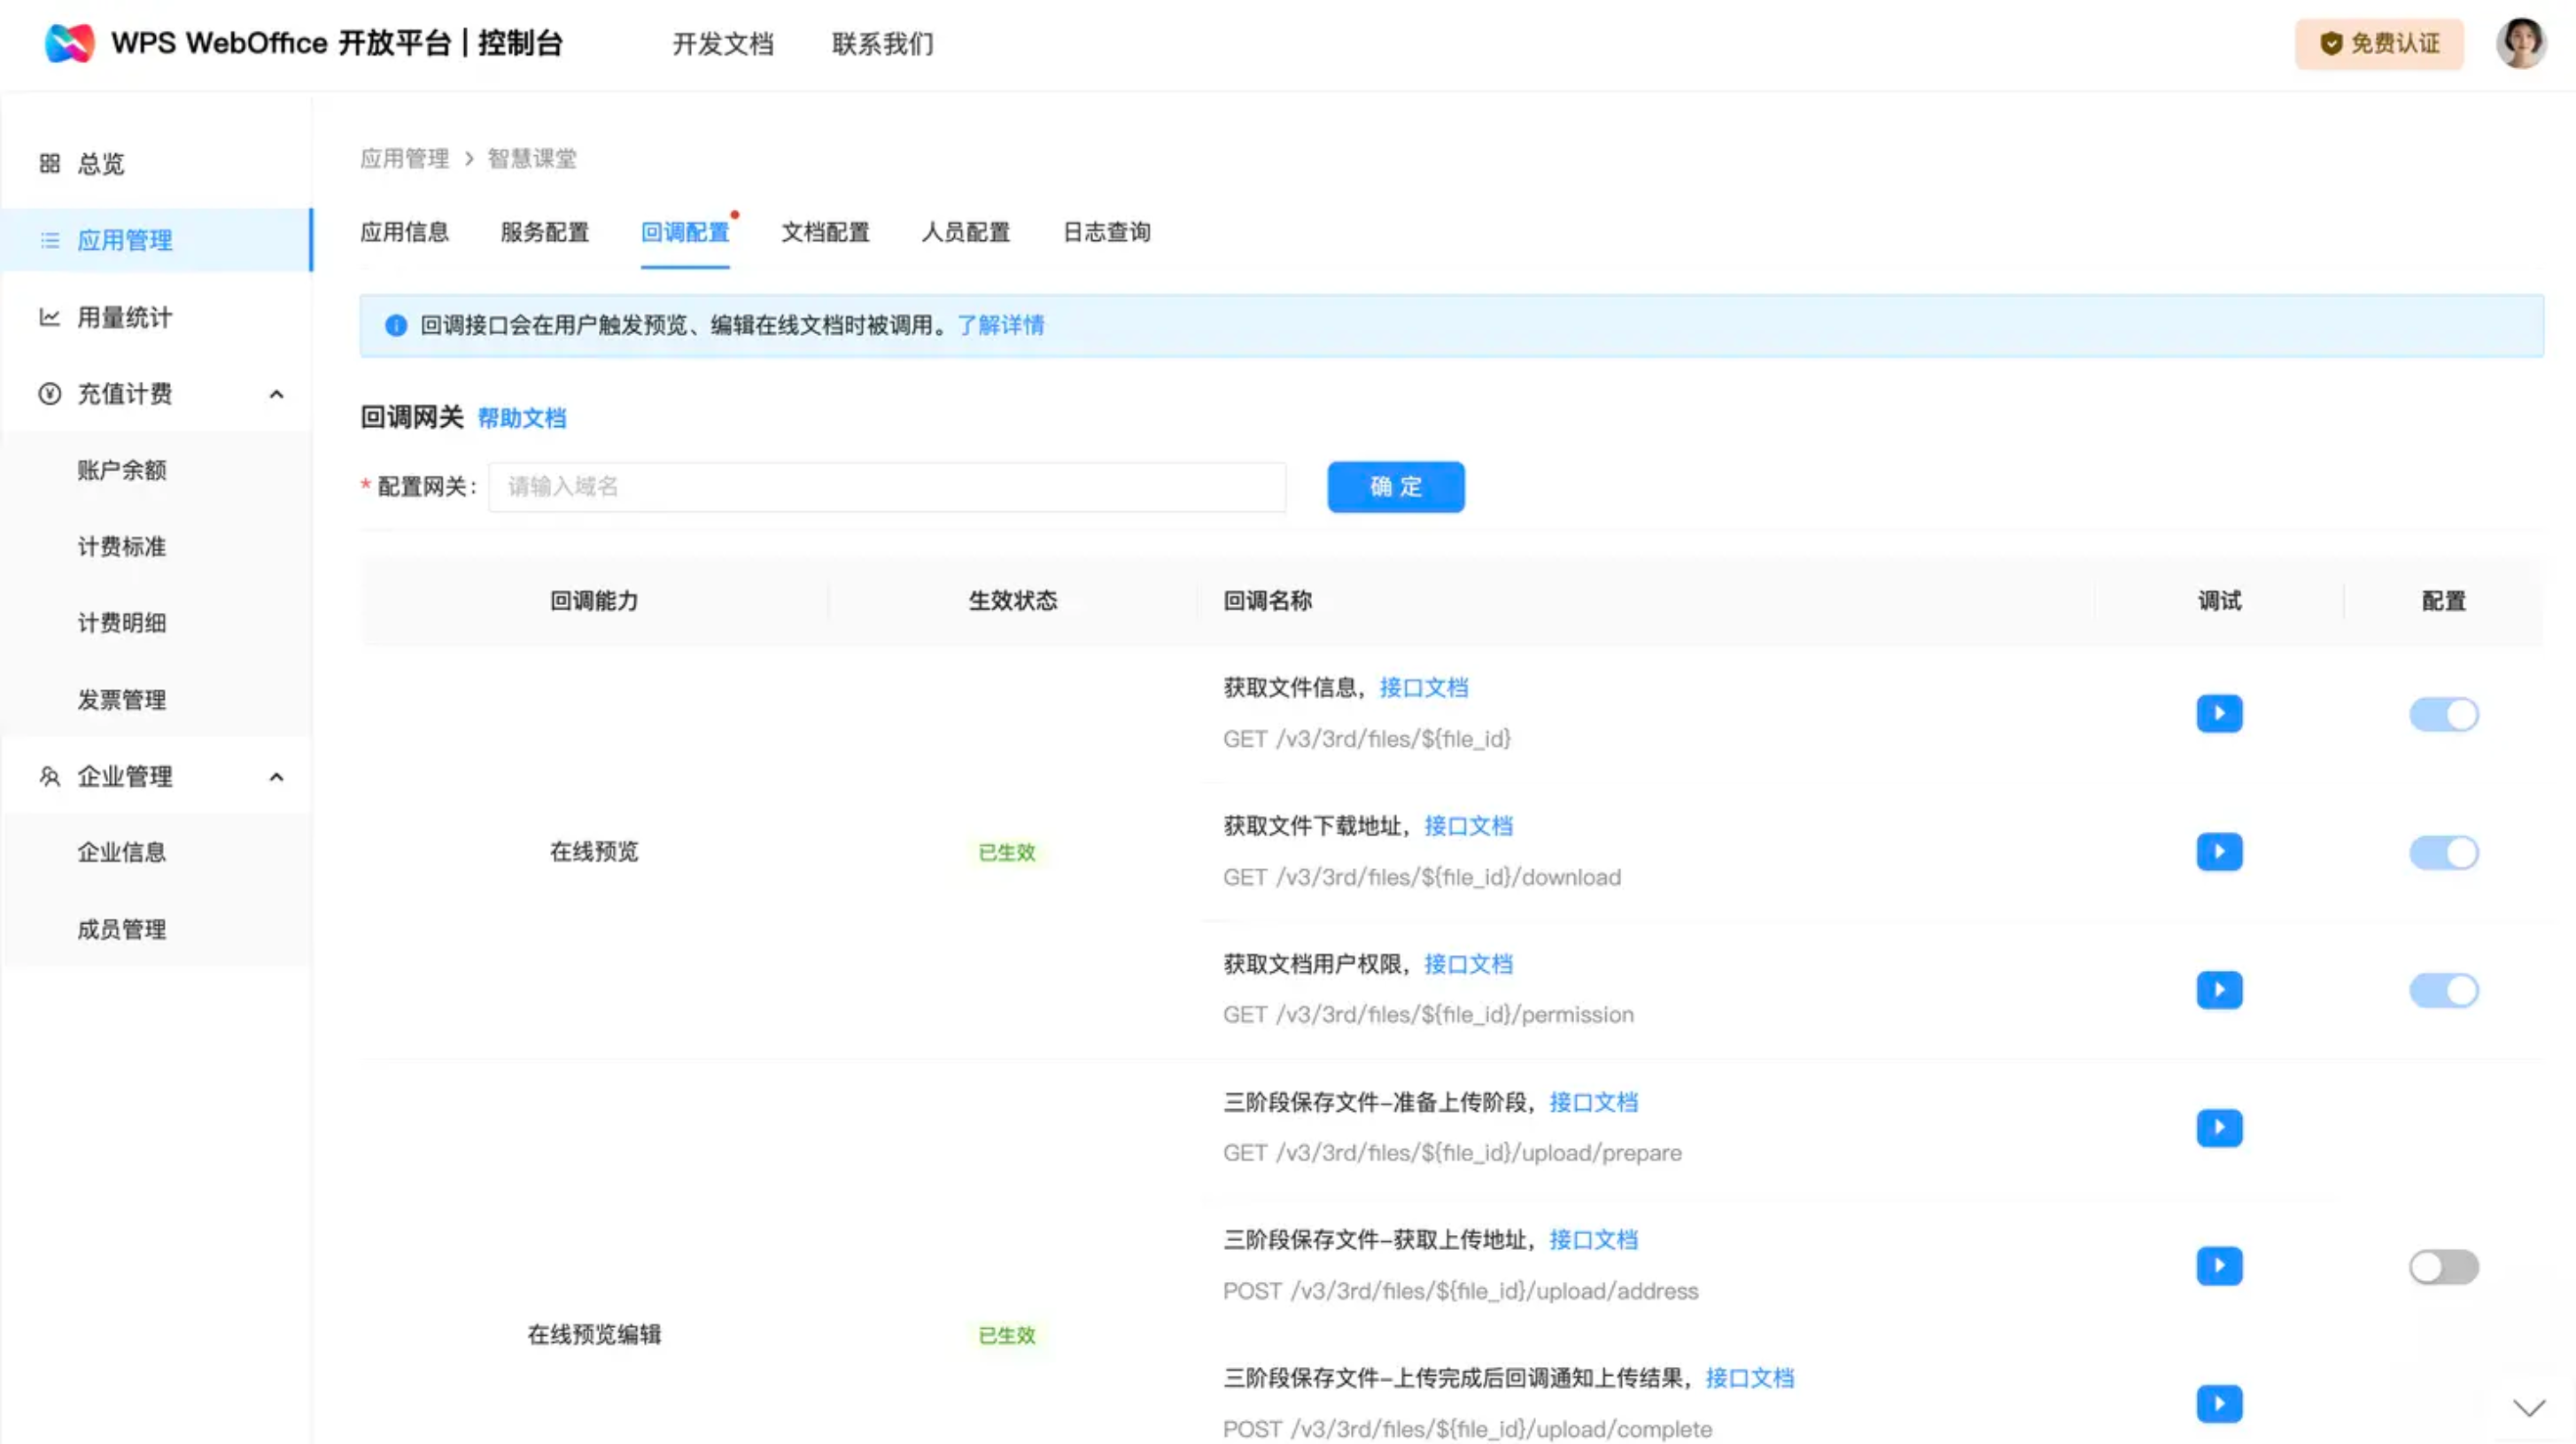Screen dimensions: 2576x1444
Task: Toggle the 获取文档用户权限 configuration switch
Action: (x=2443, y=991)
